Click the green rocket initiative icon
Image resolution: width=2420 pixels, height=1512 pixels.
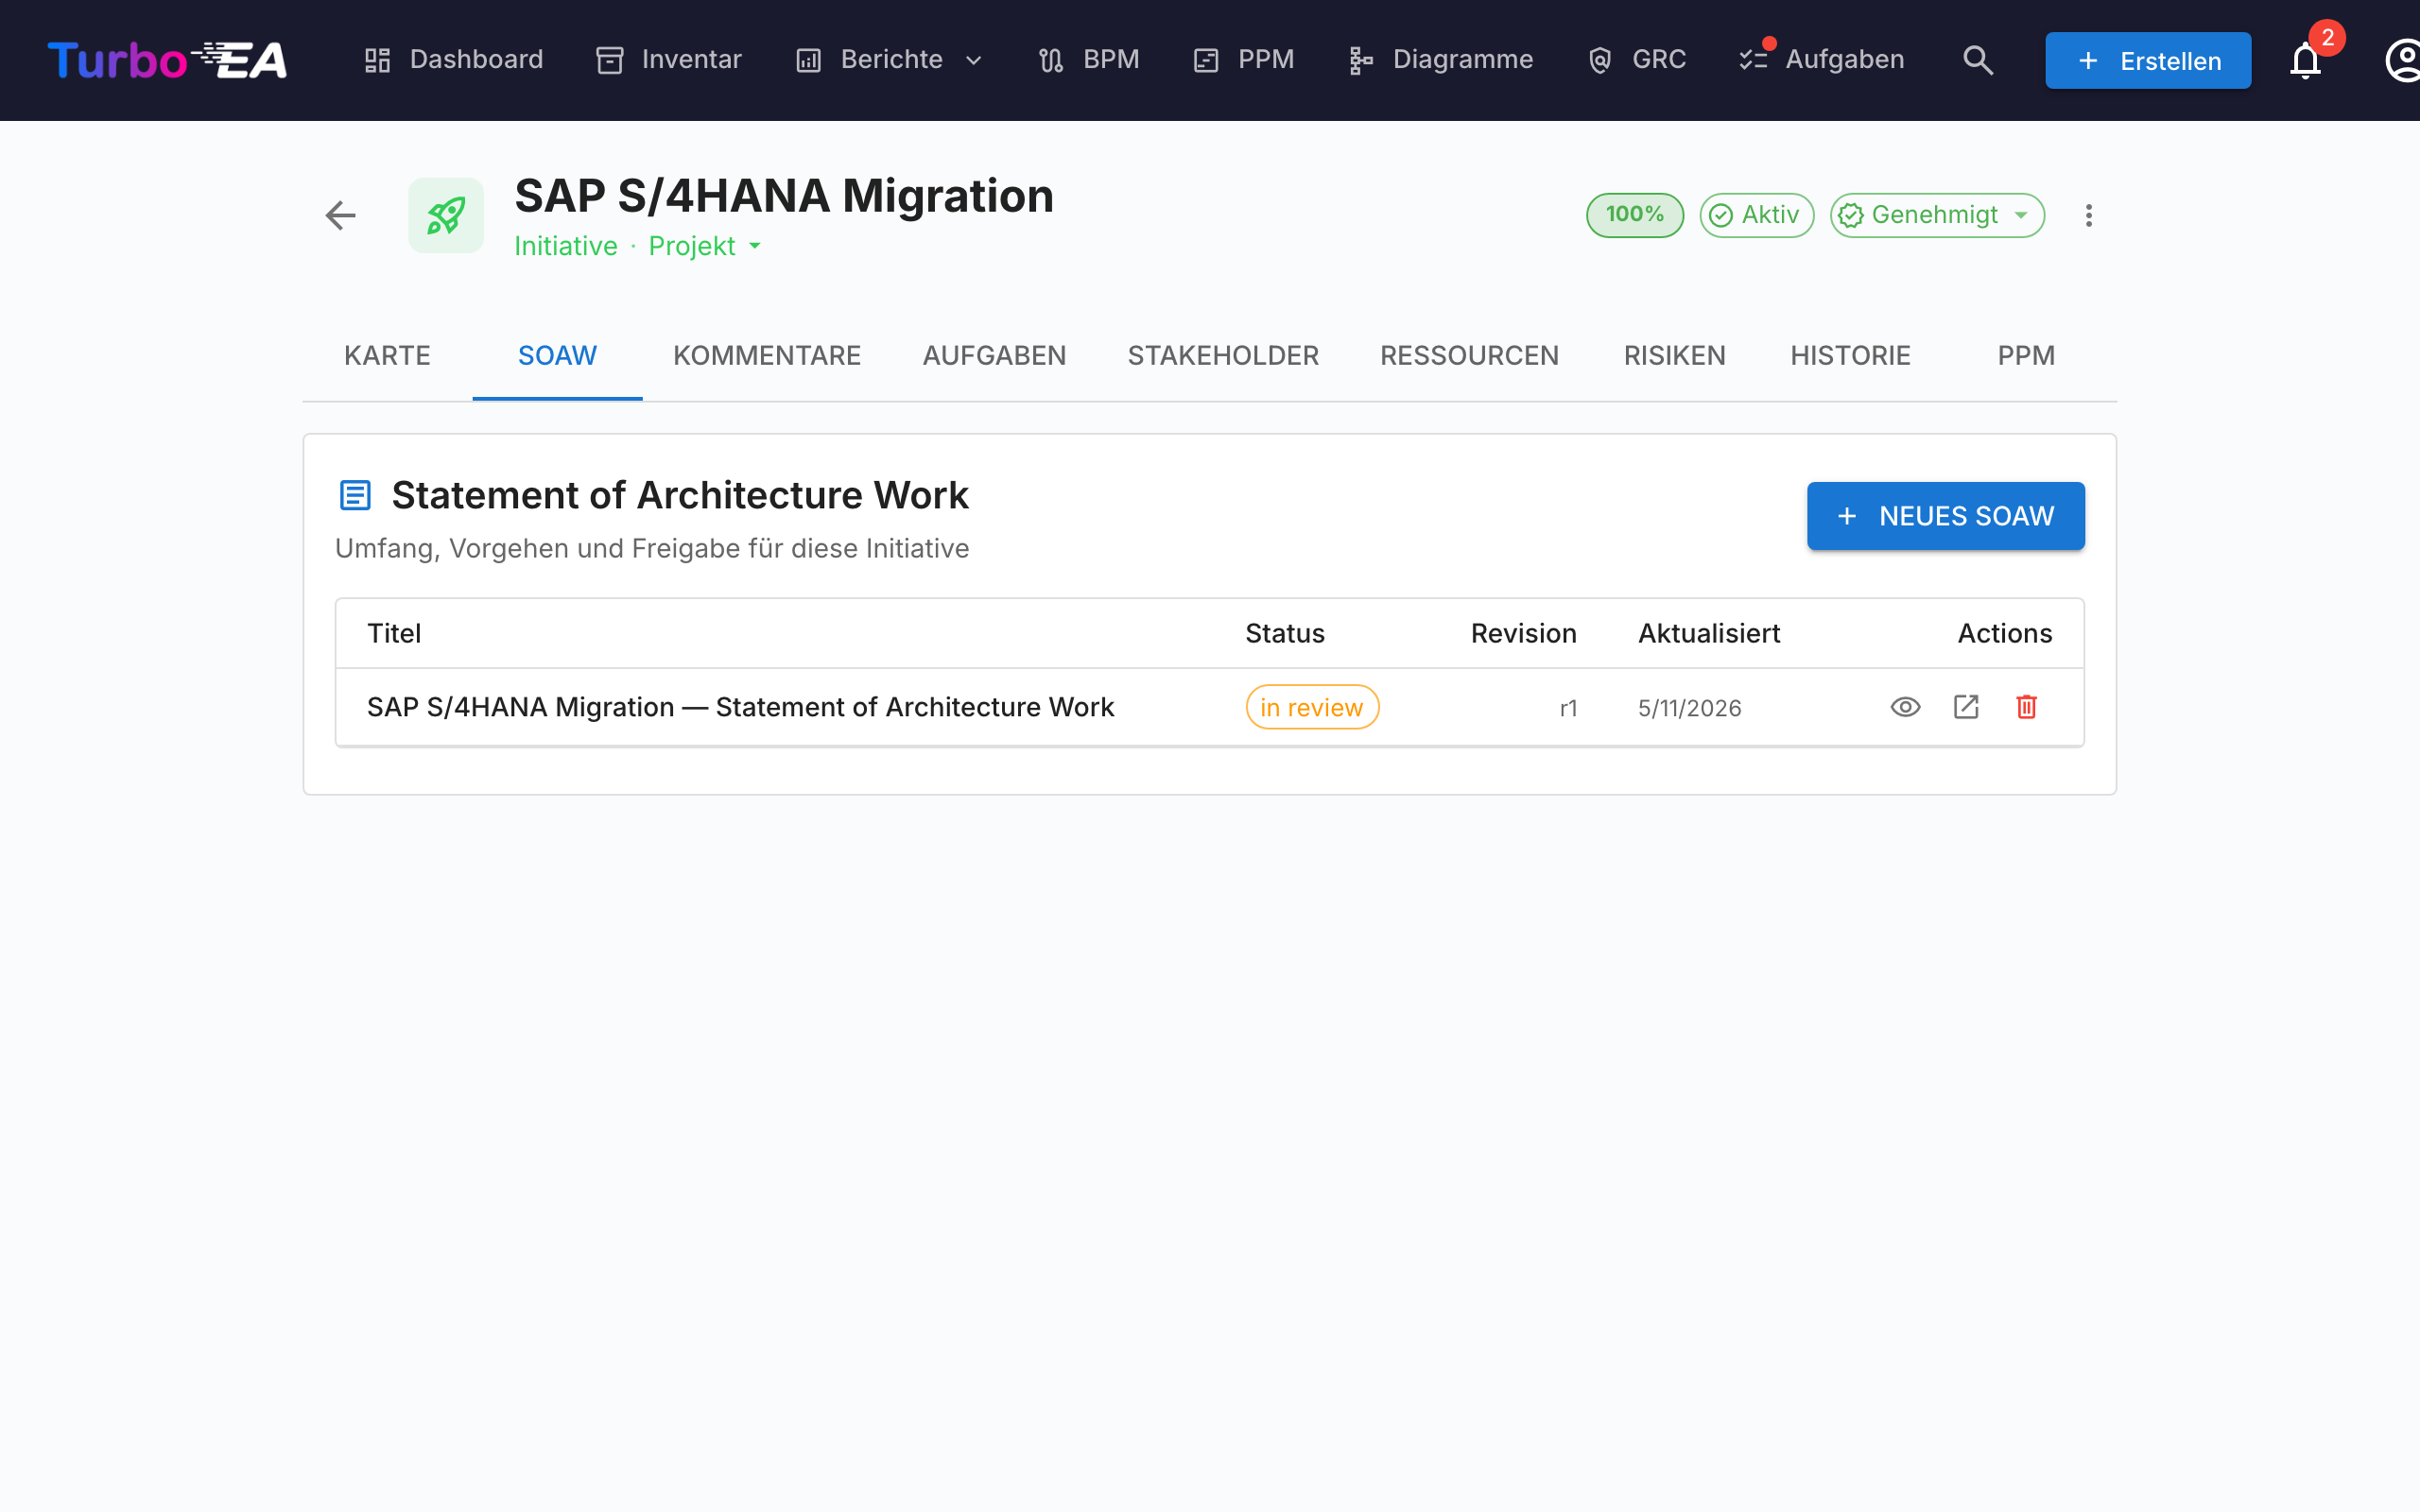(446, 215)
